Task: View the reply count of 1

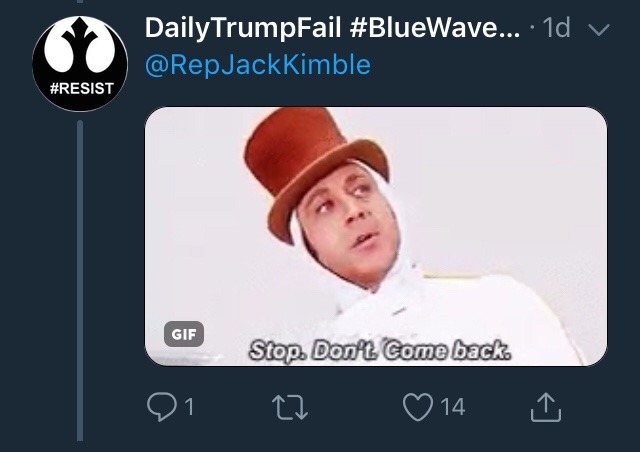Action: coord(189,407)
